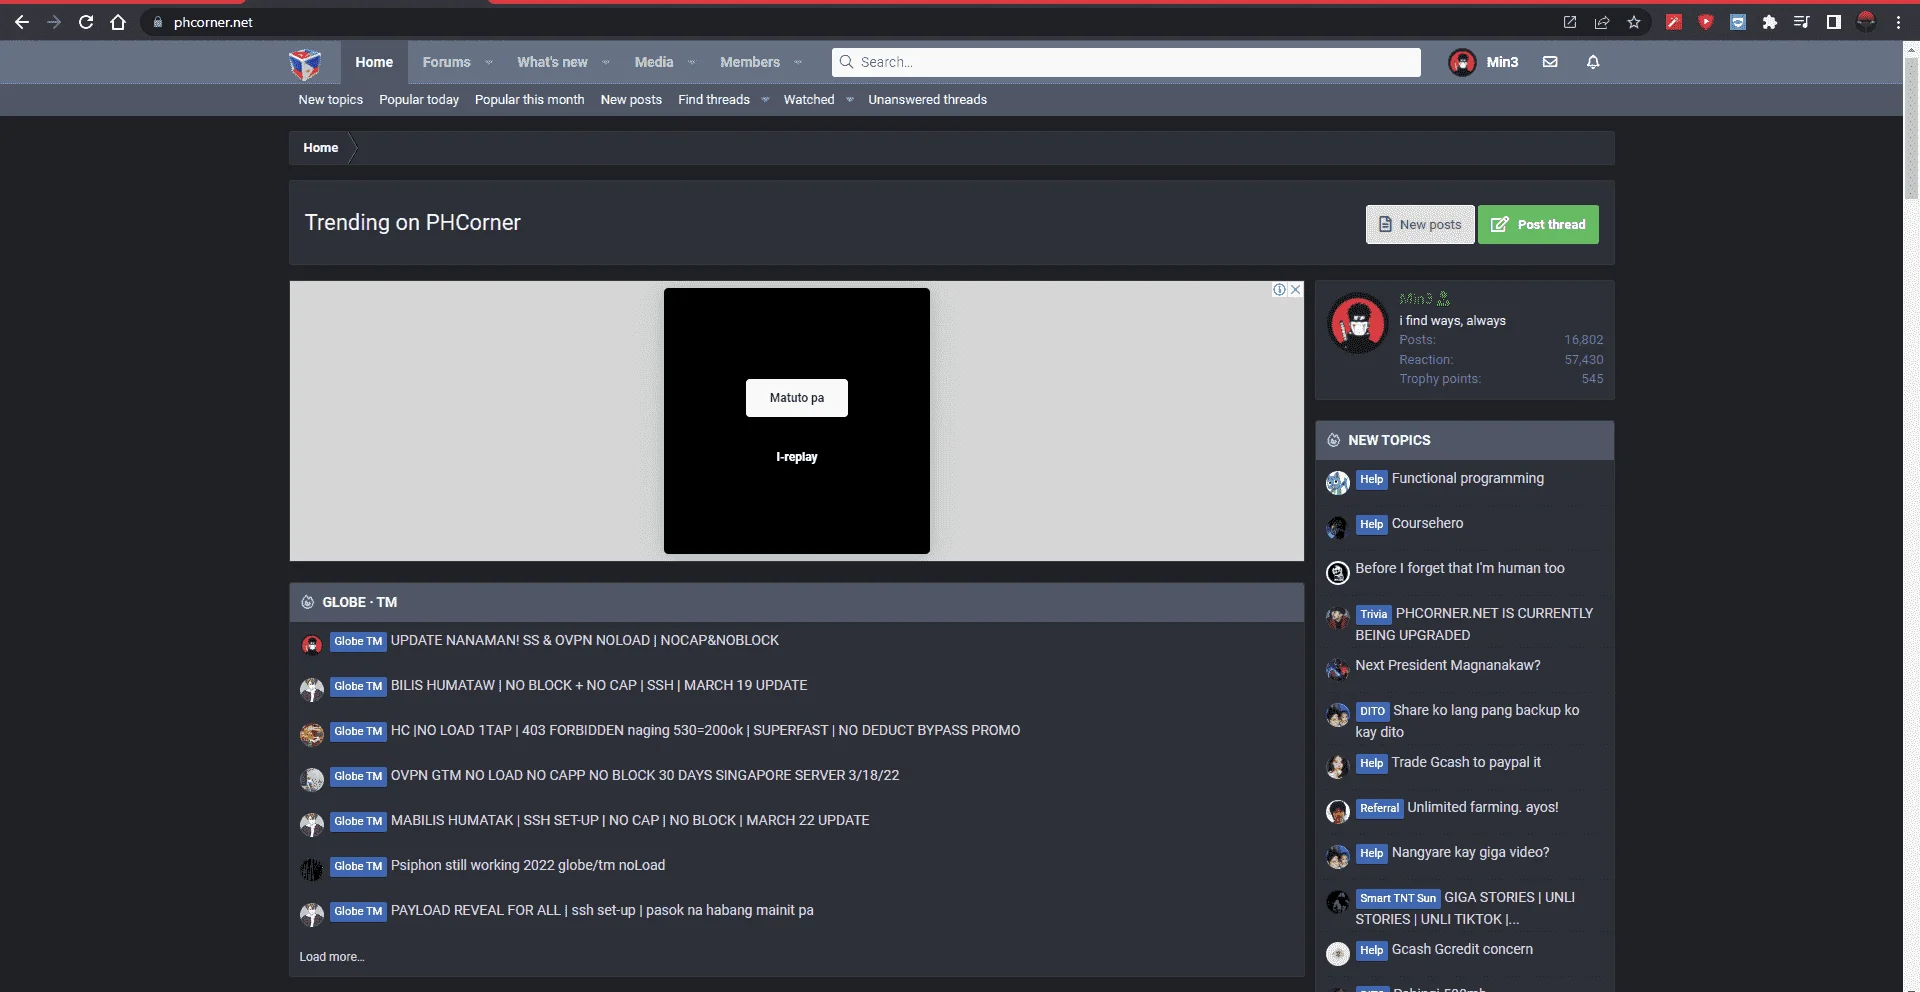This screenshot has height=992, width=1920.
Task: Click avatar beside Gcash Gcredit concern topic
Action: pos(1338,954)
